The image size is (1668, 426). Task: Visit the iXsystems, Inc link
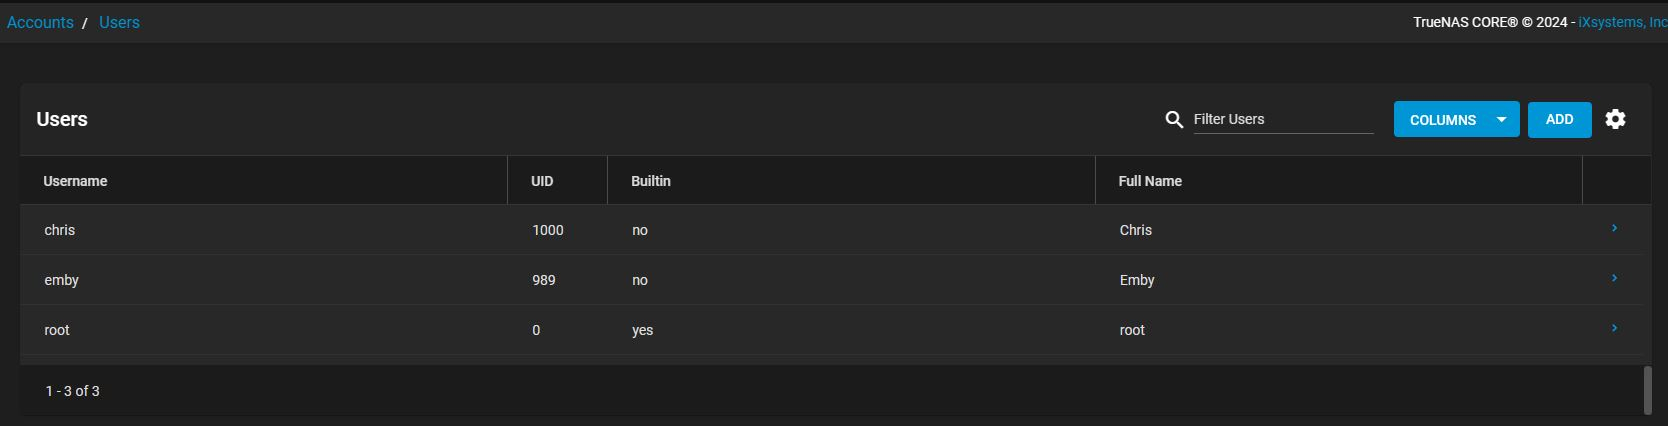[1622, 22]
